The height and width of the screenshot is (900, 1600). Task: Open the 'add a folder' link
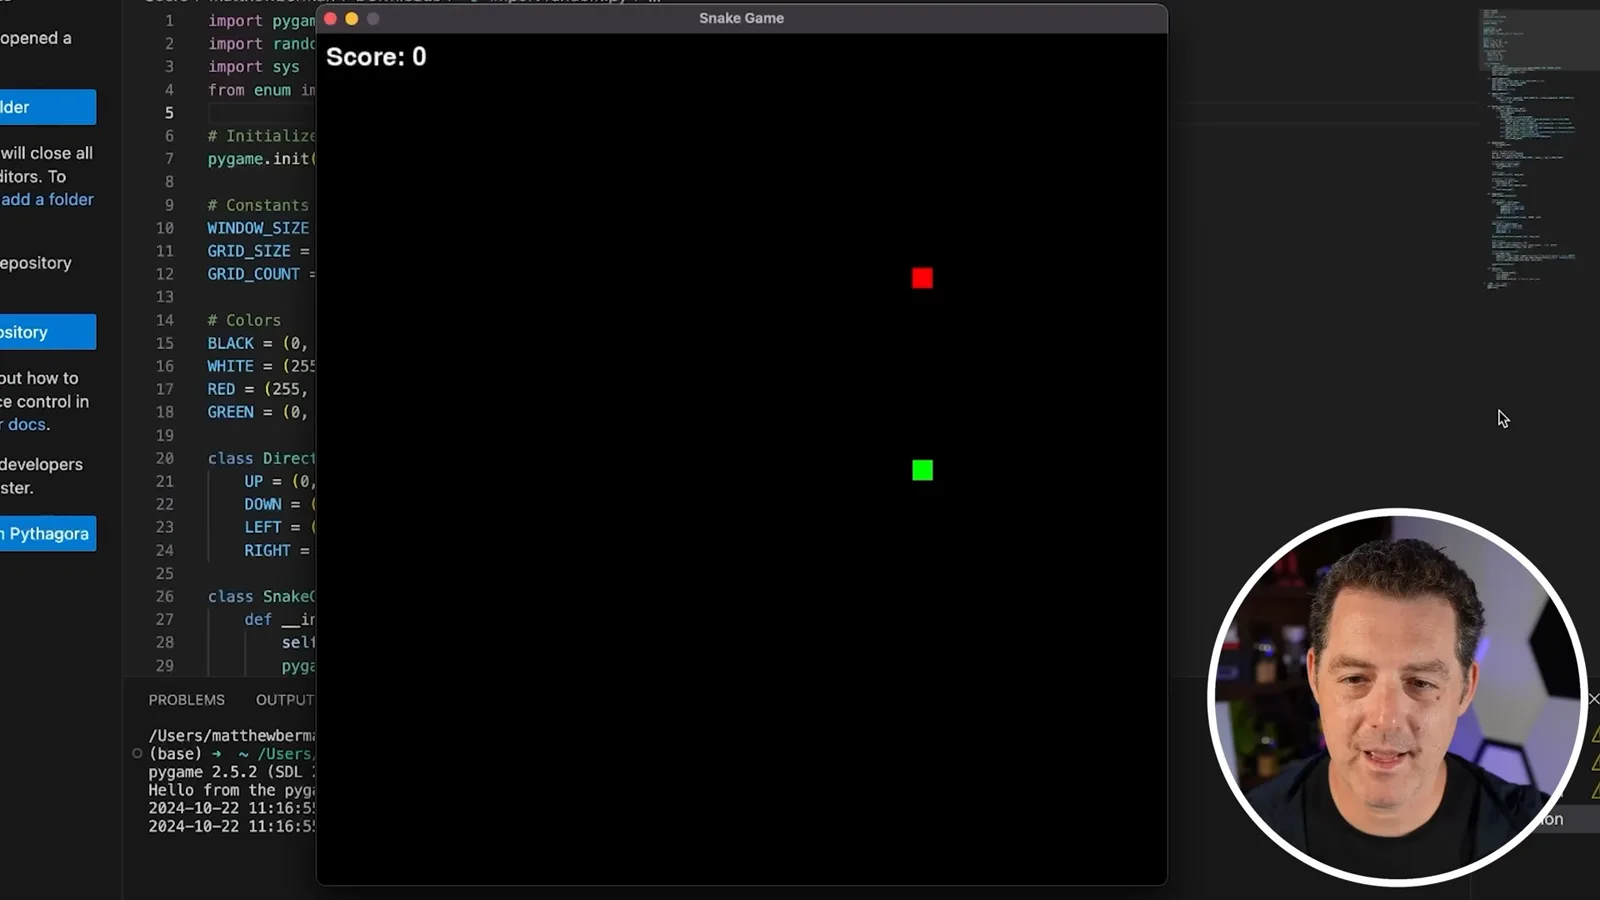(47, 199)
